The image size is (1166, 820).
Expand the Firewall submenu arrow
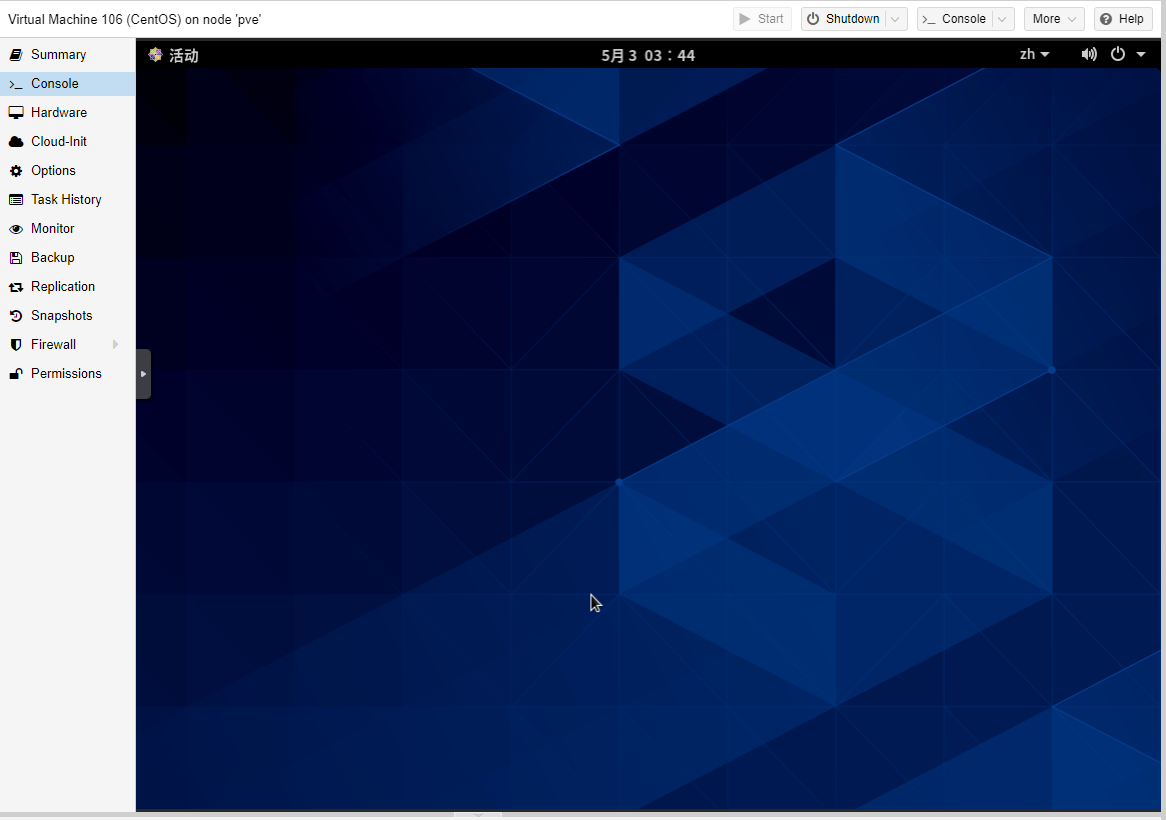point(116,345)
